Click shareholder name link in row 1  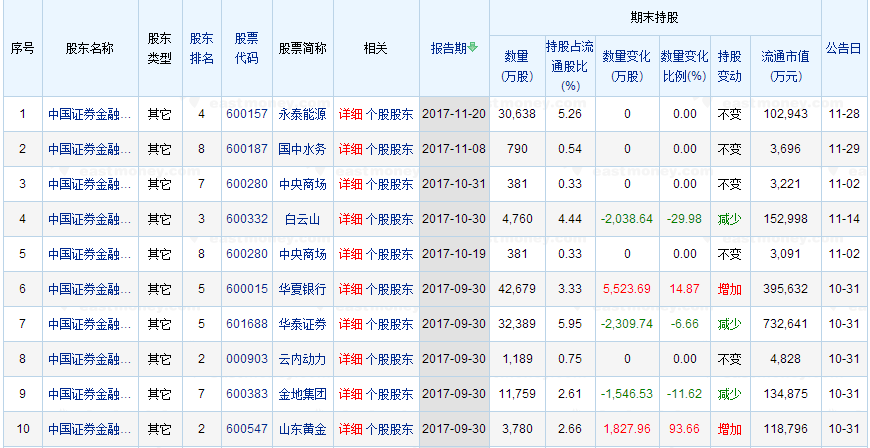[90, 114]
